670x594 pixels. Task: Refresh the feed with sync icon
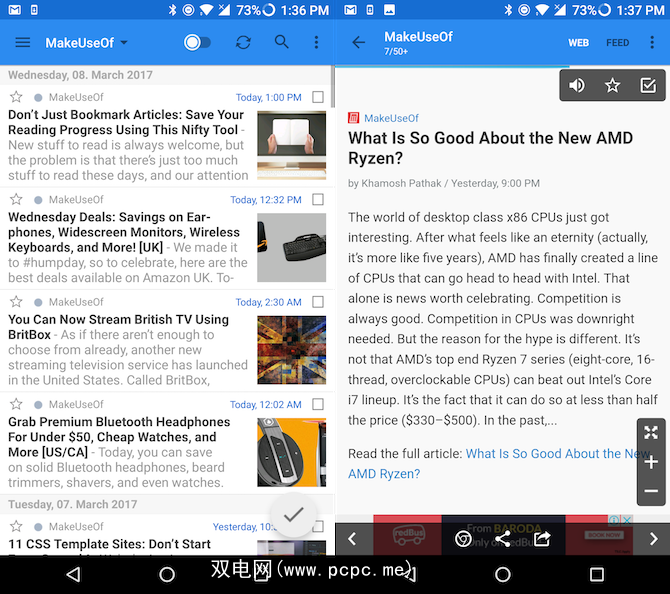click(243, 42)
